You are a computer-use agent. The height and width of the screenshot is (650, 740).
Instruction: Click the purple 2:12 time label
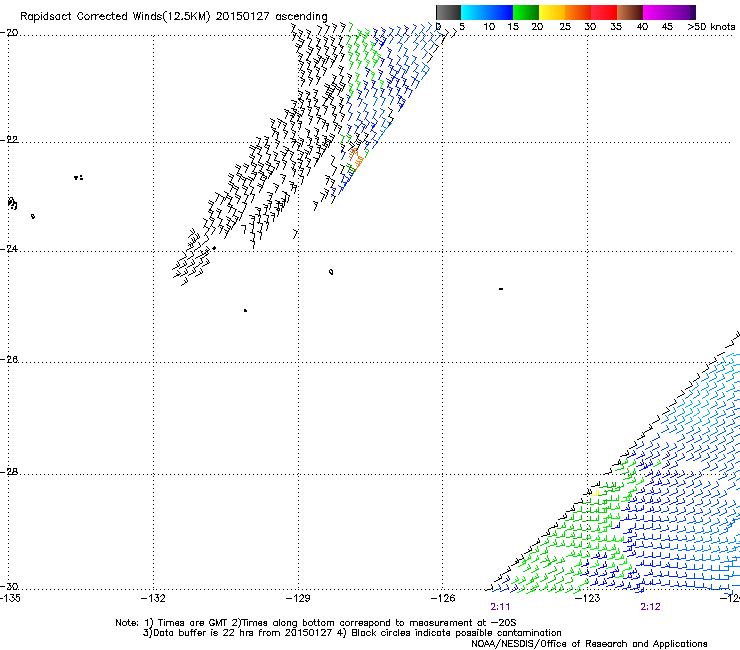(650, 607)
